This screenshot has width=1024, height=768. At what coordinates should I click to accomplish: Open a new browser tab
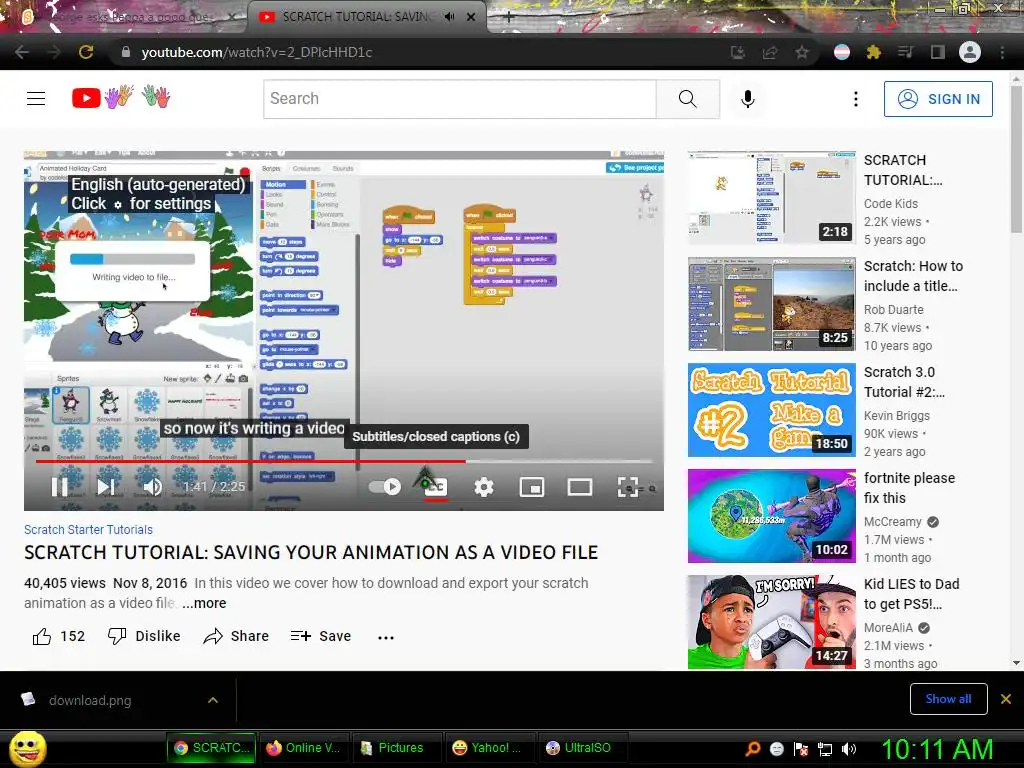[x=509, y=17]
